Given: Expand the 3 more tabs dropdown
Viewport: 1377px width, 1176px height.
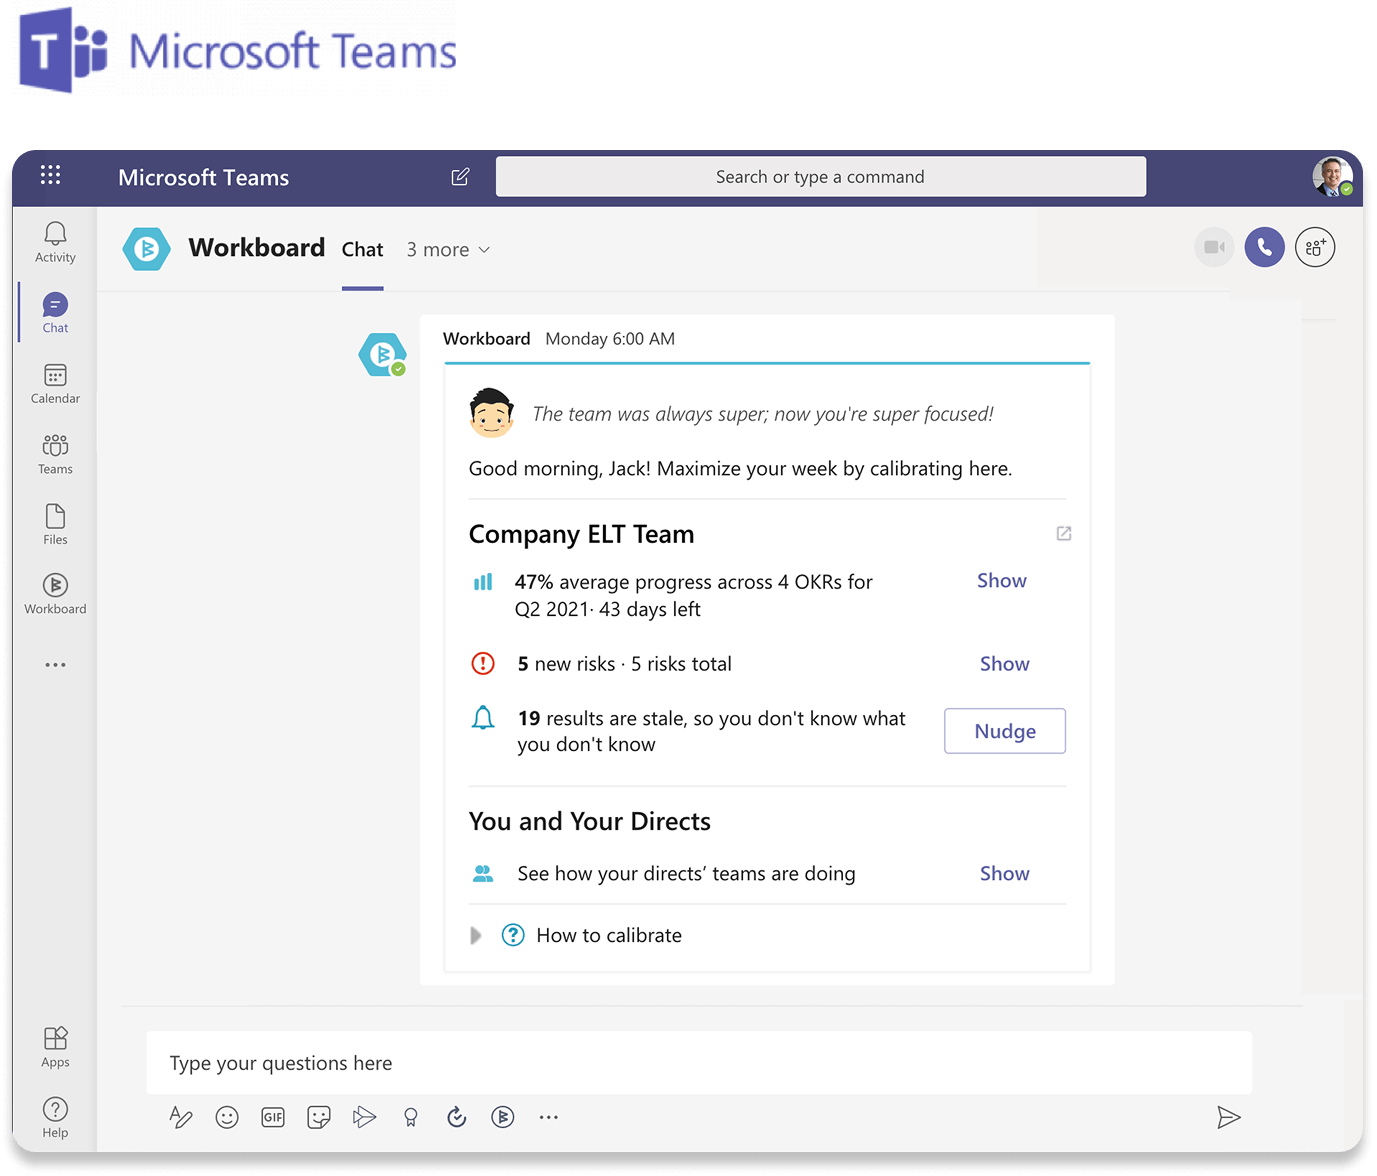Looking at the screenshot, I should click(448, 250).
